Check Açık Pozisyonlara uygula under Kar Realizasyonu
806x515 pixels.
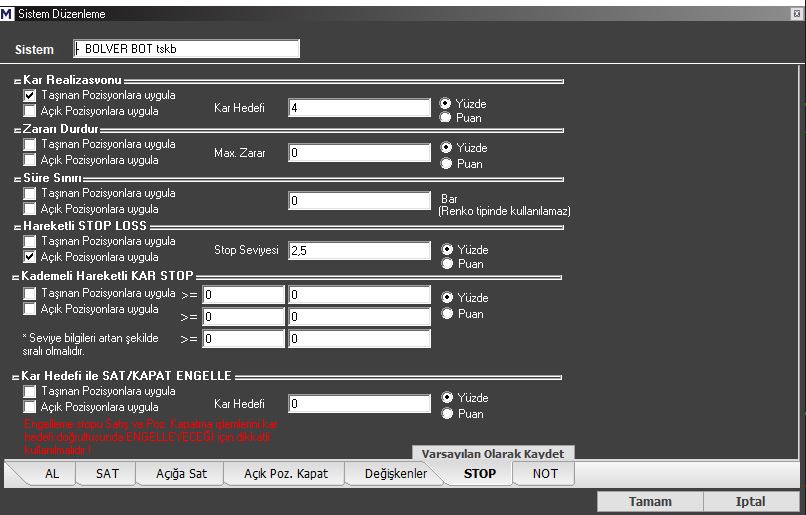pyautogui.click(x=30, y=111)
